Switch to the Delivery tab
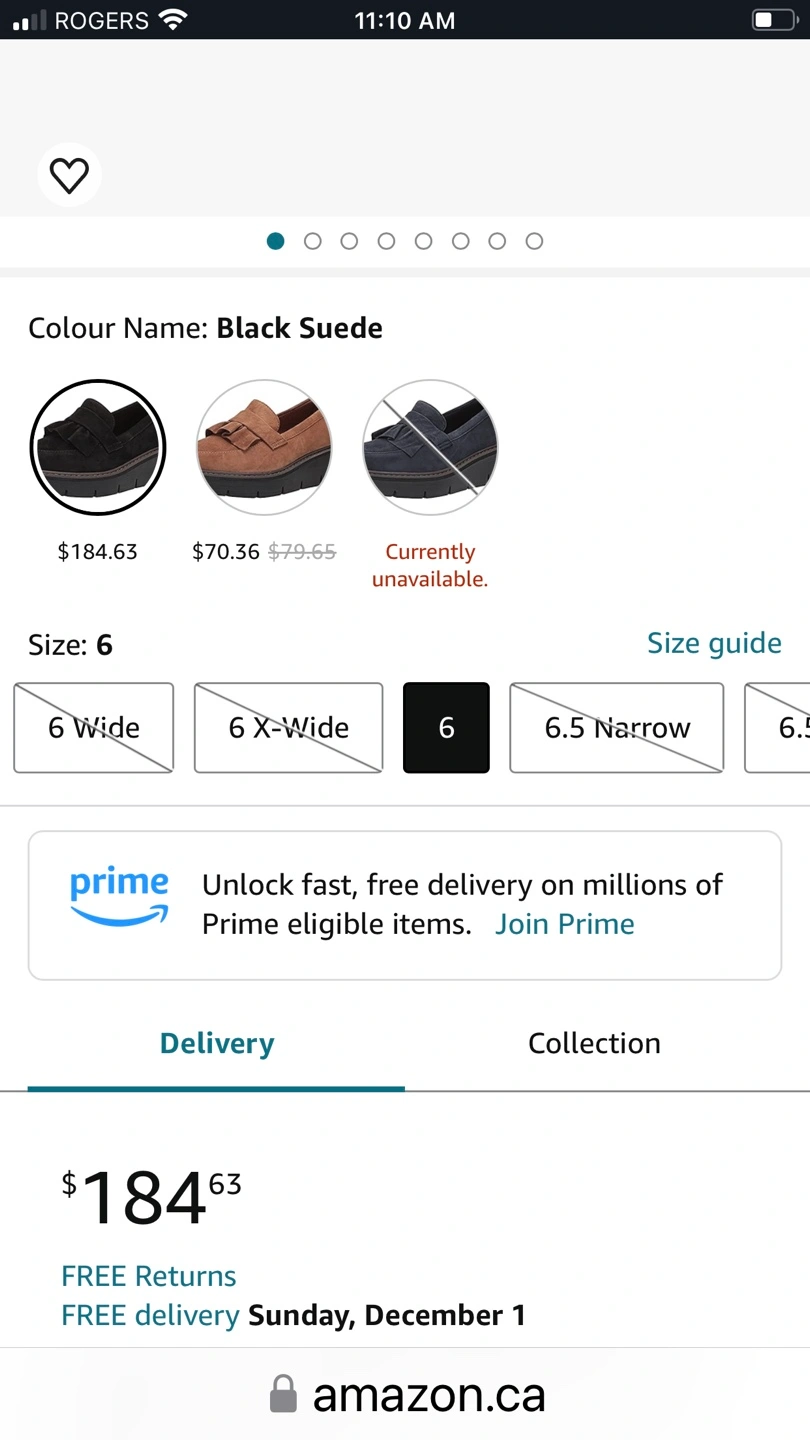 pos(216,1043)
